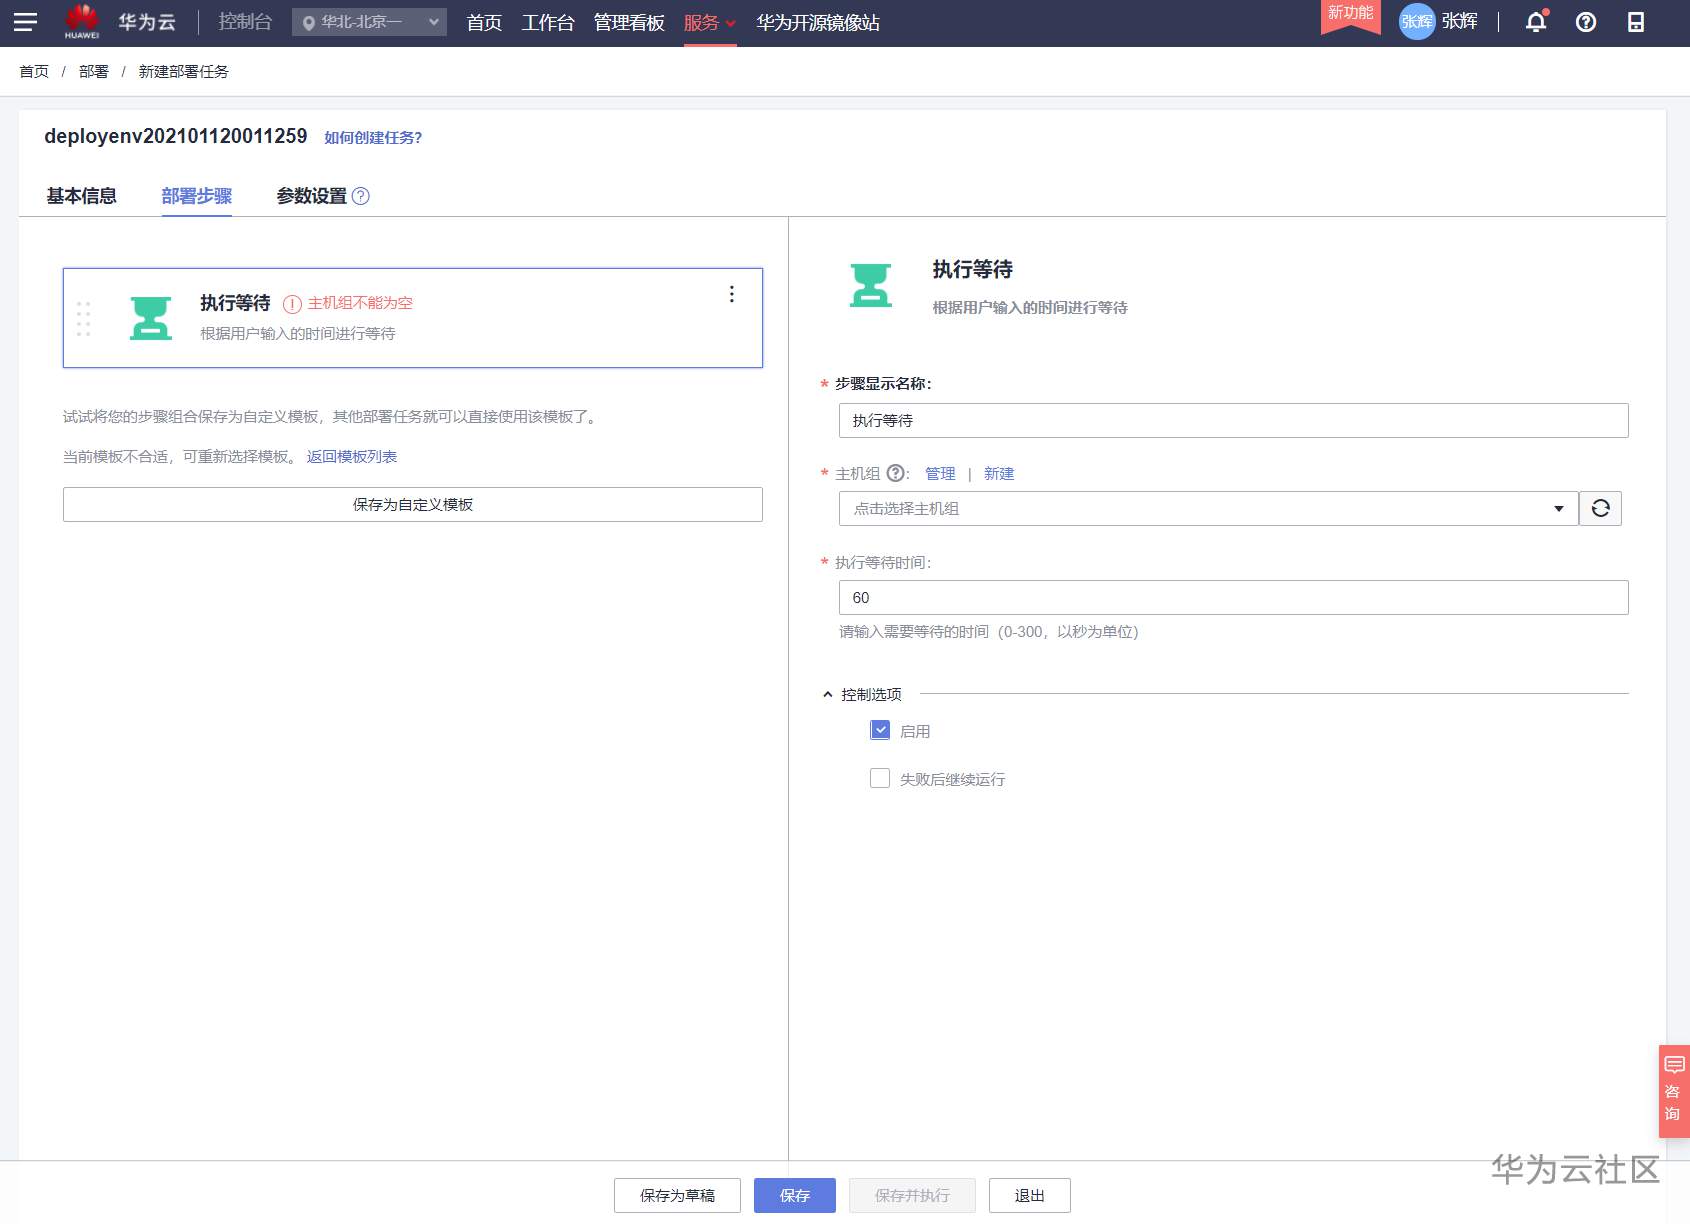Open the help question mark icon
Image resolution: width=1690 pixels, height=1224 pixels.
pyautogui.click(x=1586, y=22)
